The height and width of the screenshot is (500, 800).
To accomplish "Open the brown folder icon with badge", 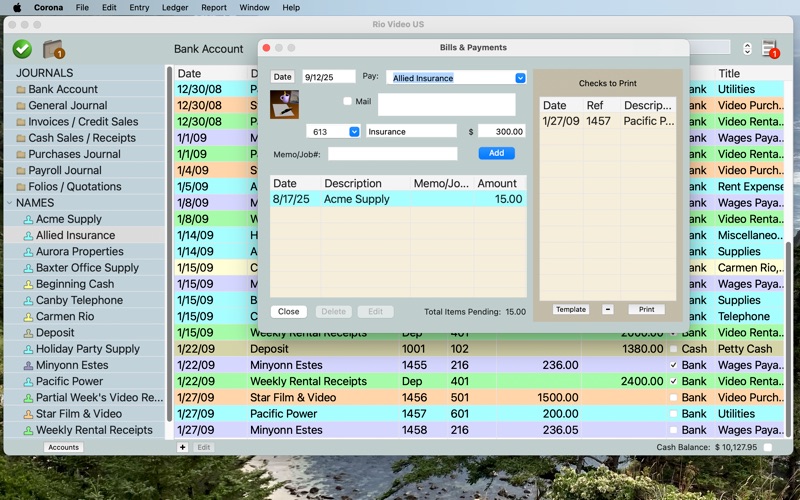I will click(x=53, y=49).
